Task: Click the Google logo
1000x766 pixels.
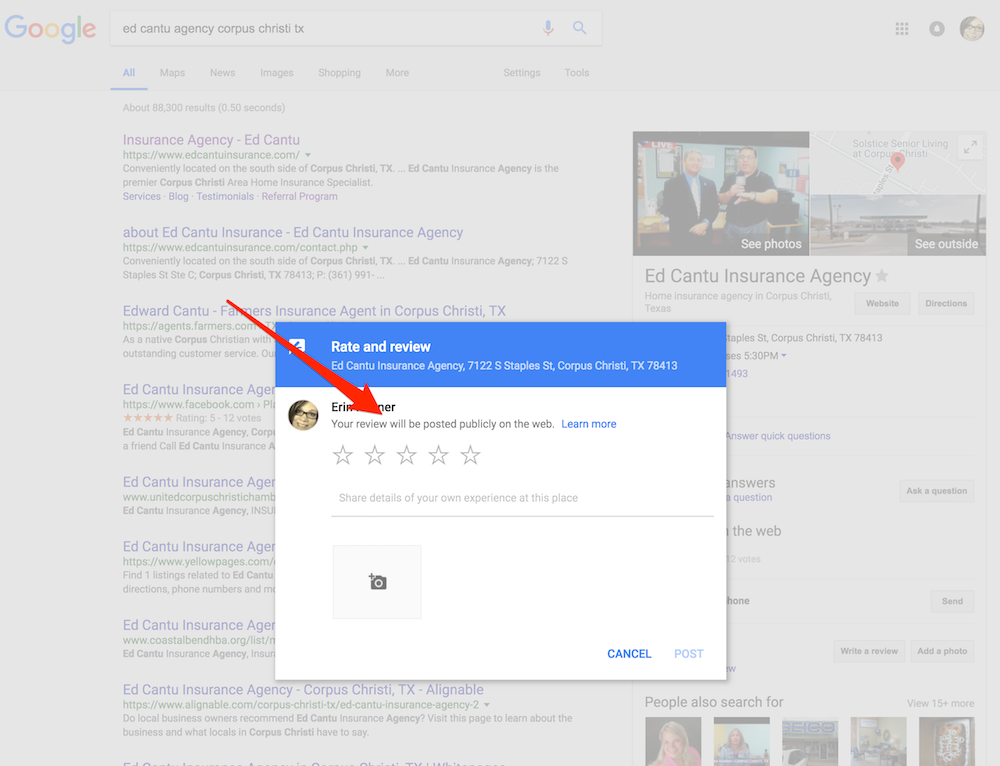Action: click(x=50, y=29)
